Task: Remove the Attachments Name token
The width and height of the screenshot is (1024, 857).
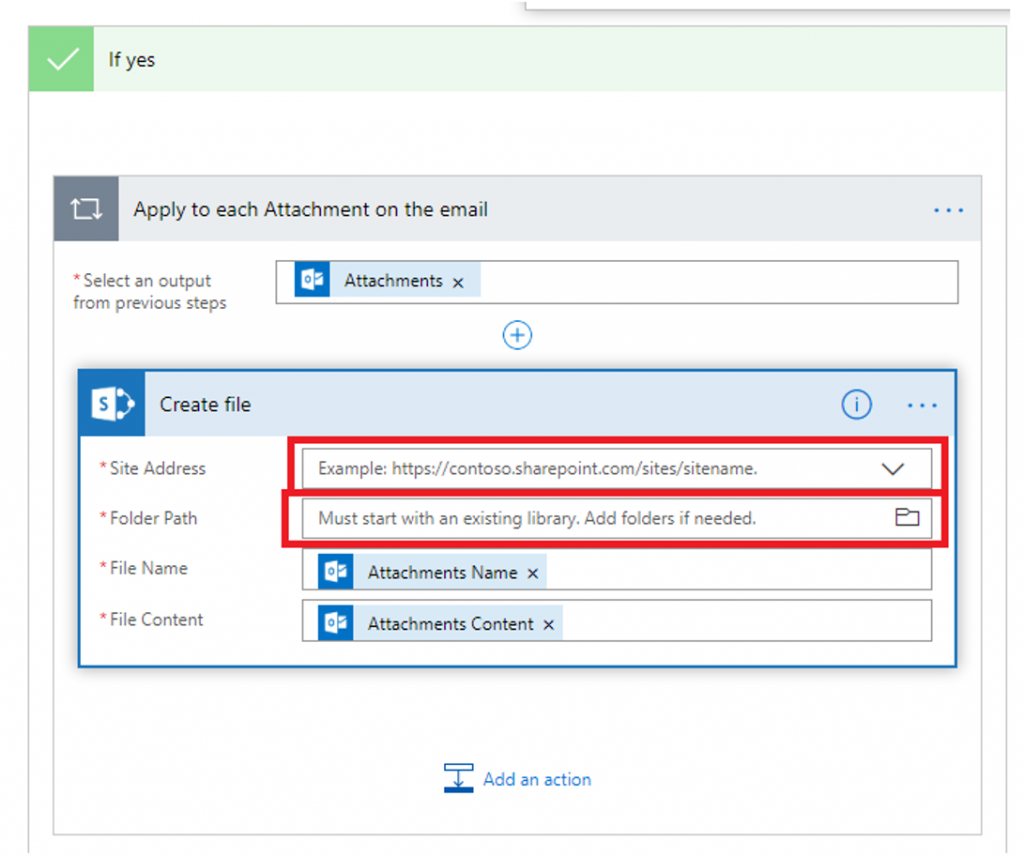Action: (x=533, y=574)
